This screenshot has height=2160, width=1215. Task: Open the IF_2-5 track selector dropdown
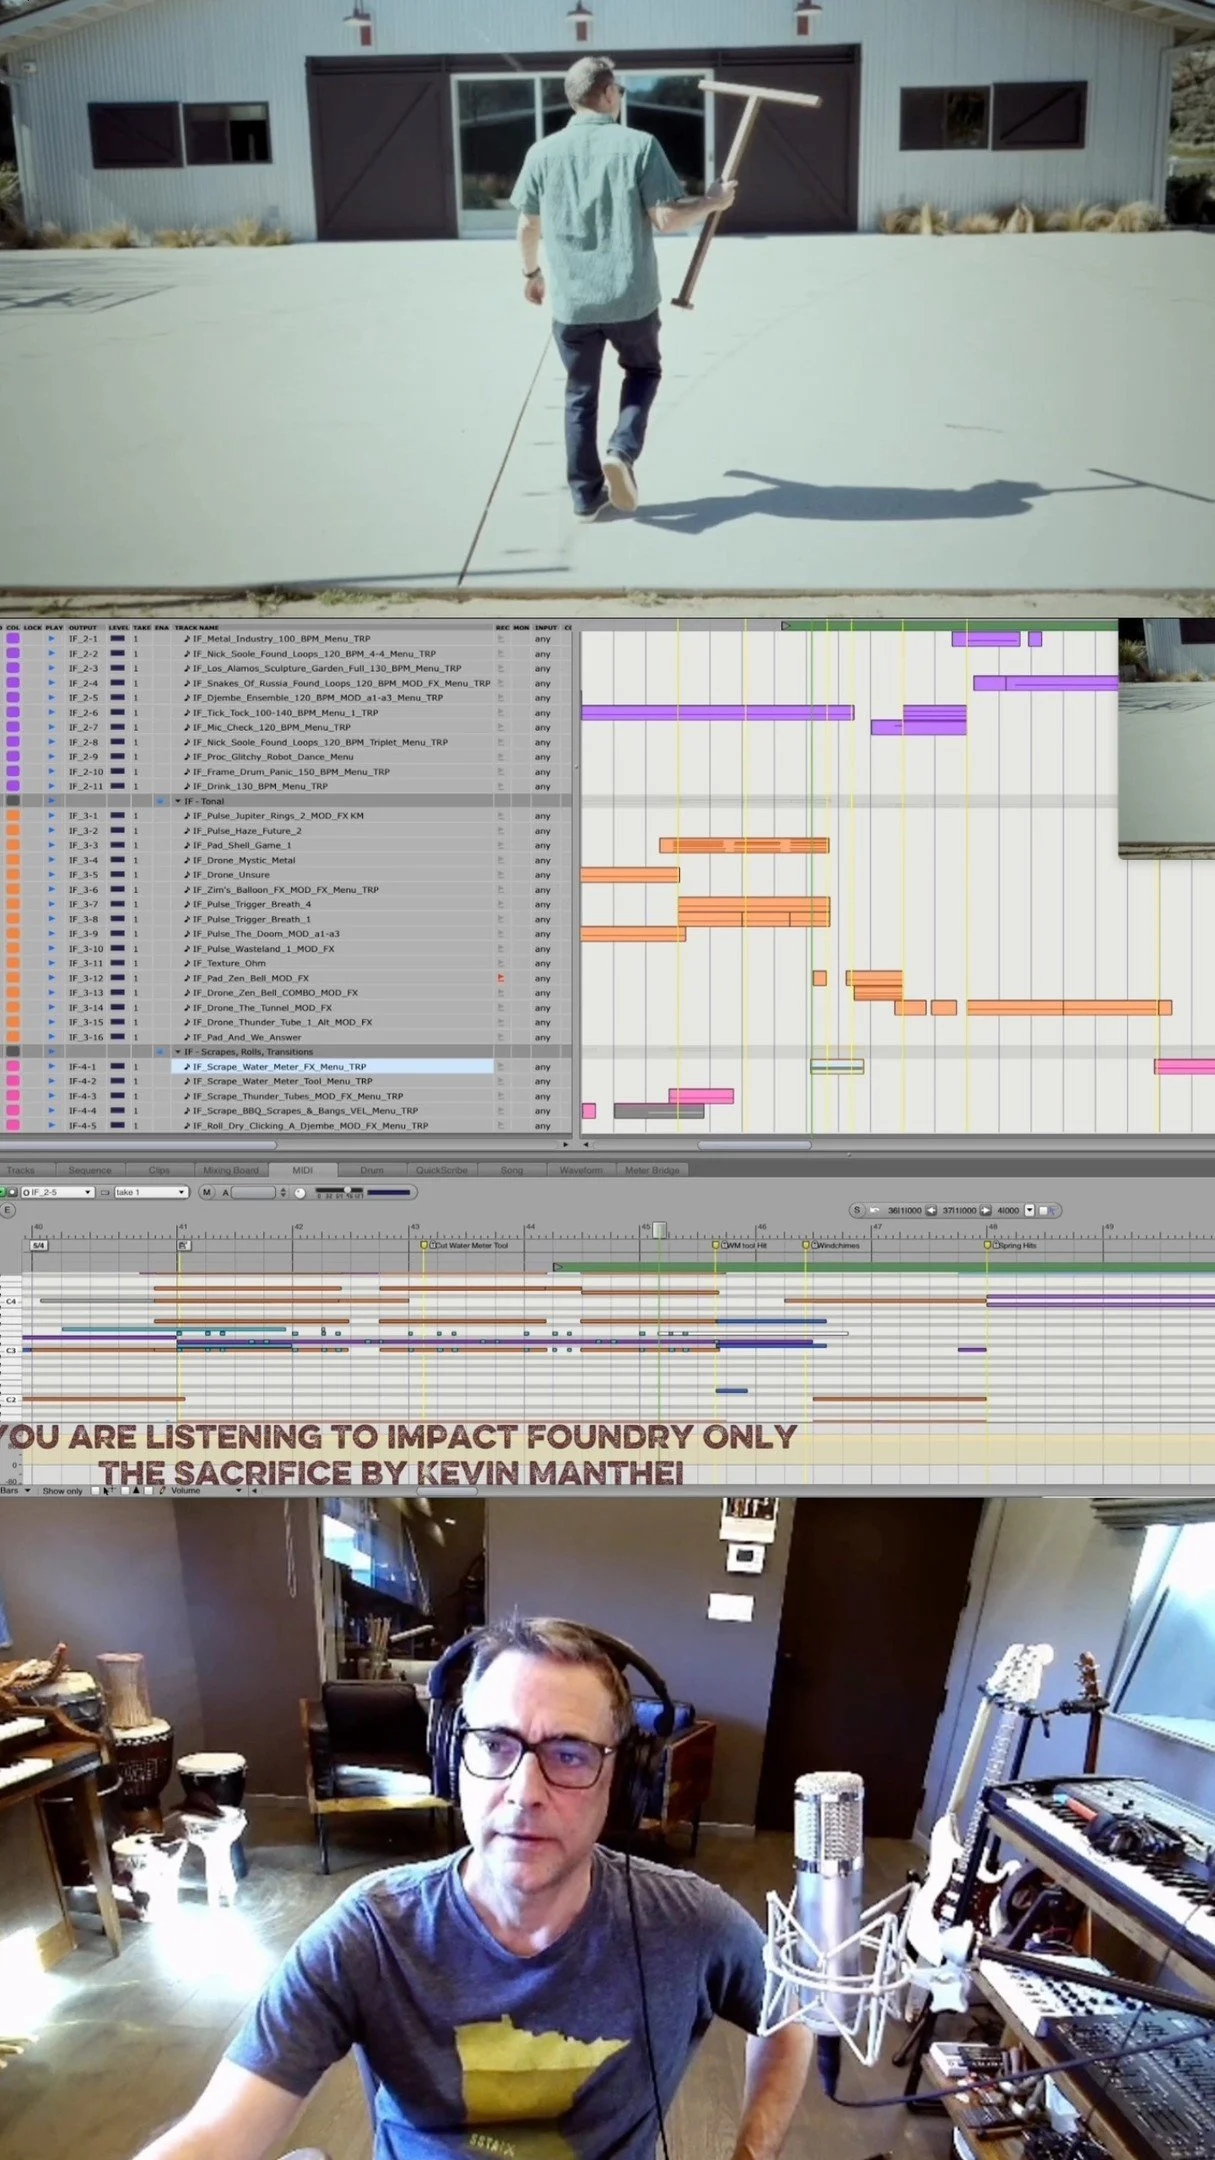58,1192
